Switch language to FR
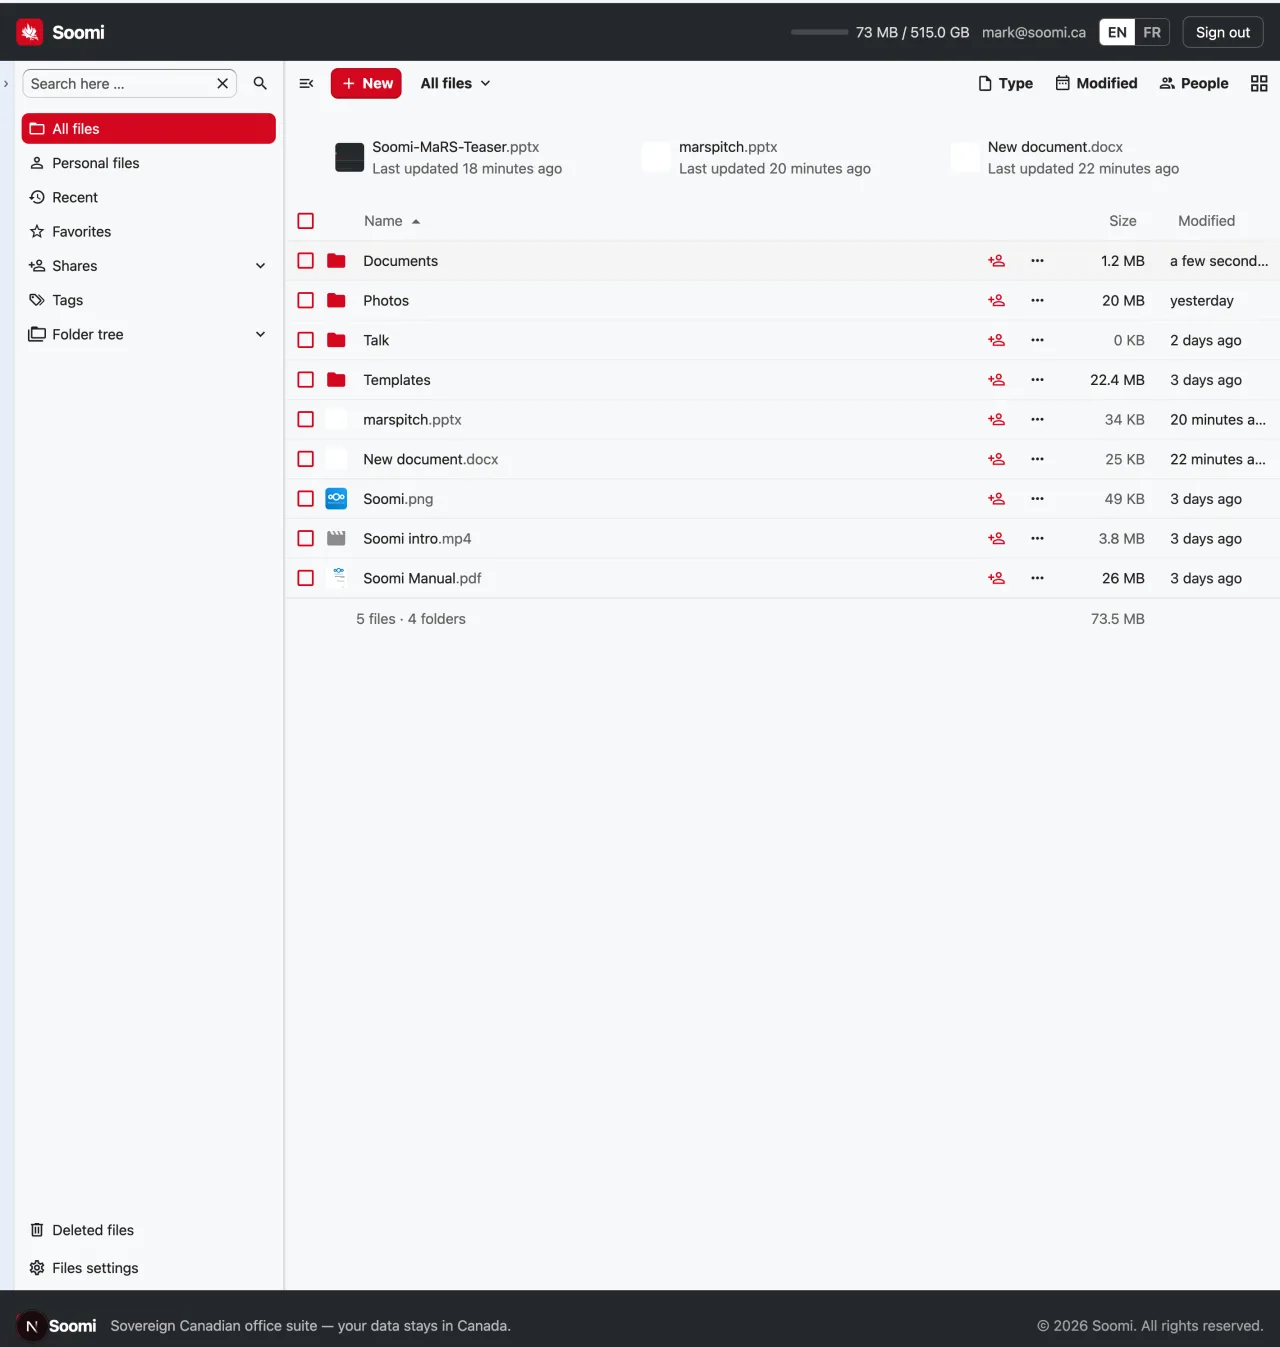 pyautogui.click(x=1152, y=32)
